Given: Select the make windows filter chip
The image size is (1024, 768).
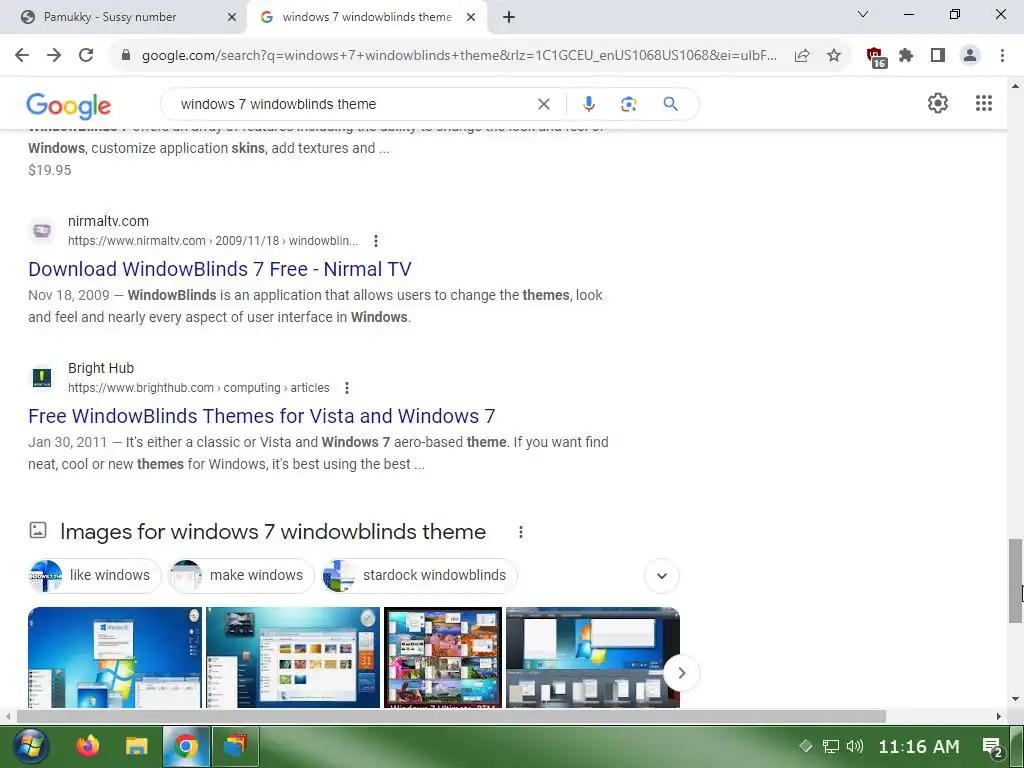Looking at the screenshot, I should pyautogui.click(x=241, y=575).
